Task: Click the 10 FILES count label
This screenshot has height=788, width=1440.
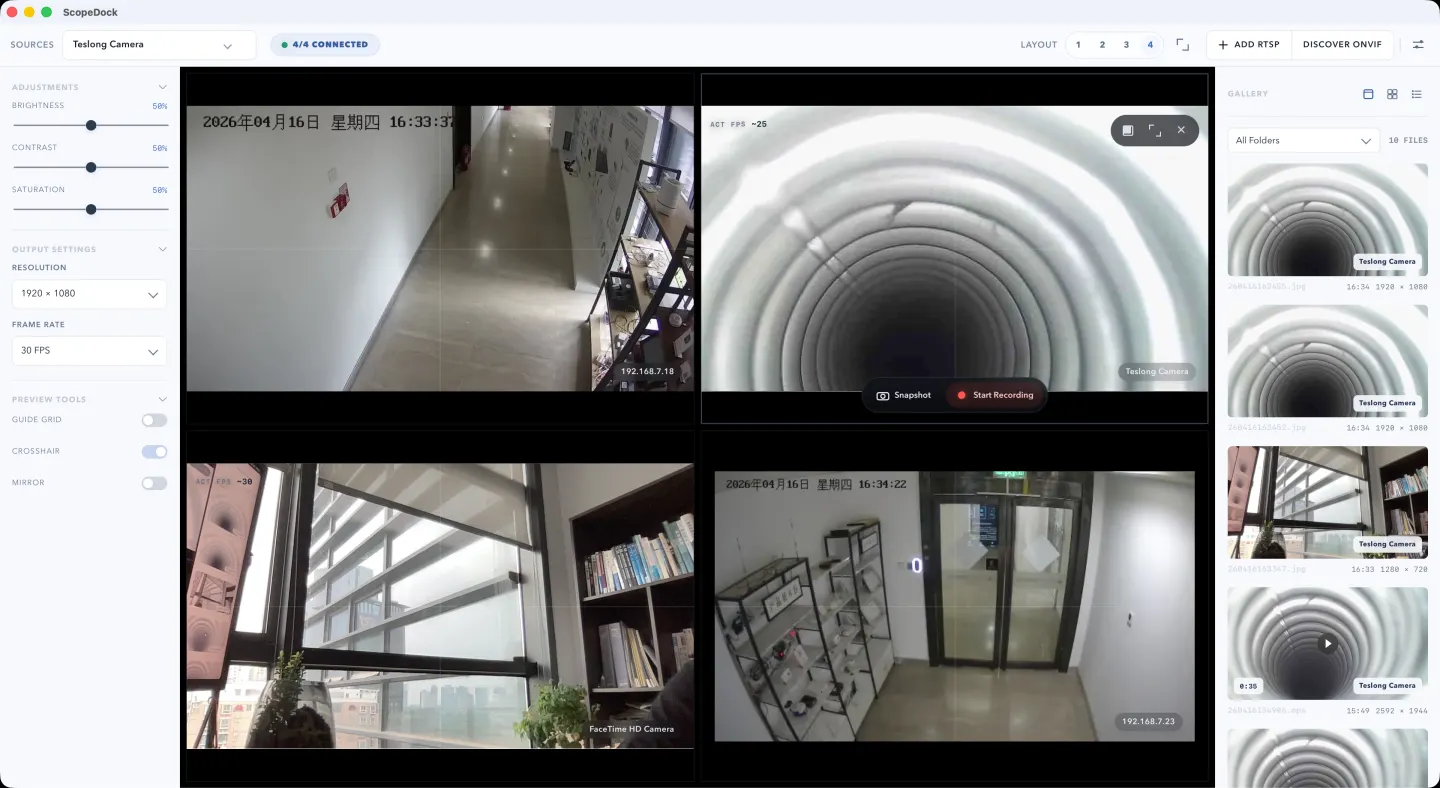Action: pyautogui.click(x=1408, y=141)
